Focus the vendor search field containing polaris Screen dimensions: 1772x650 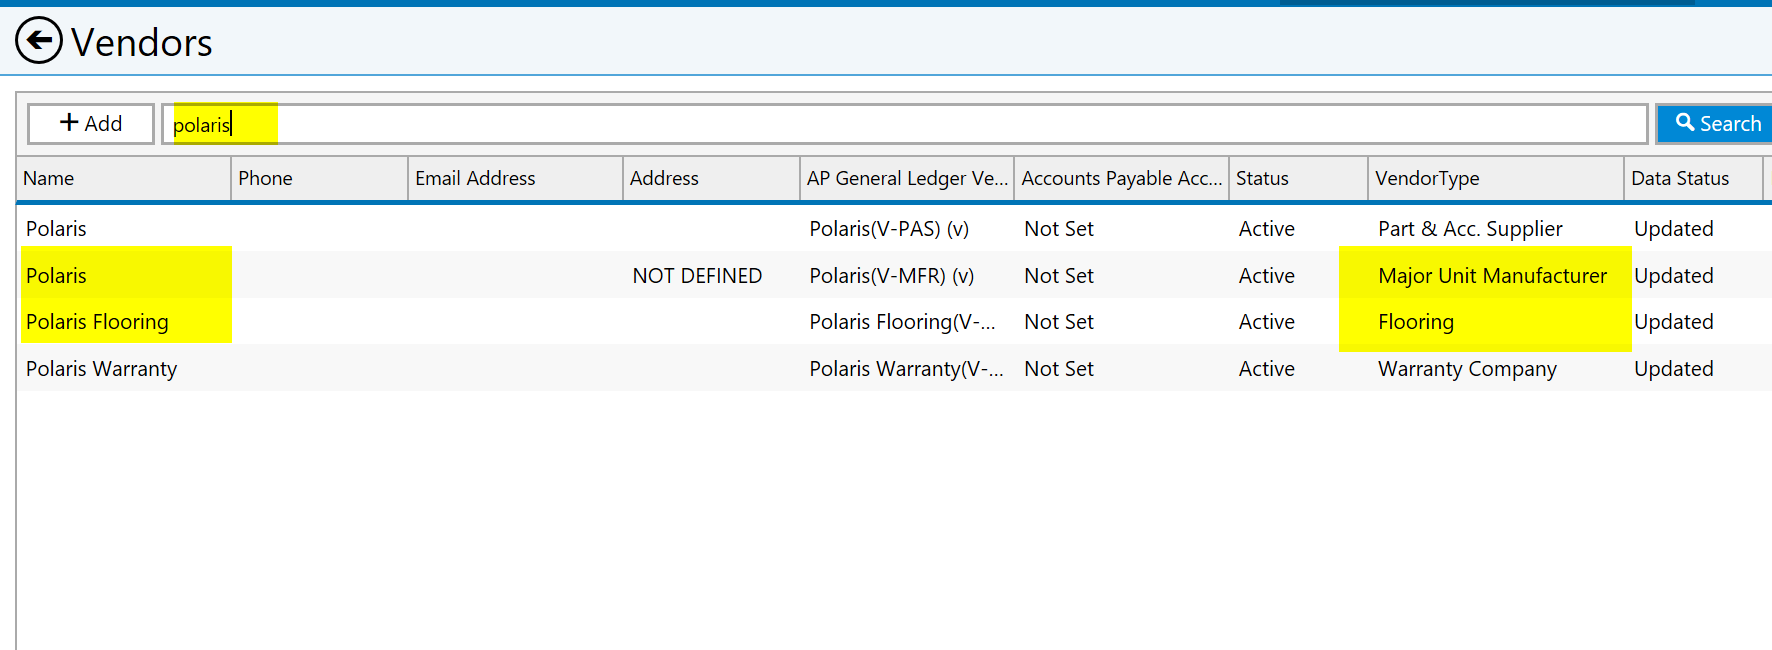tap(905, 124)
